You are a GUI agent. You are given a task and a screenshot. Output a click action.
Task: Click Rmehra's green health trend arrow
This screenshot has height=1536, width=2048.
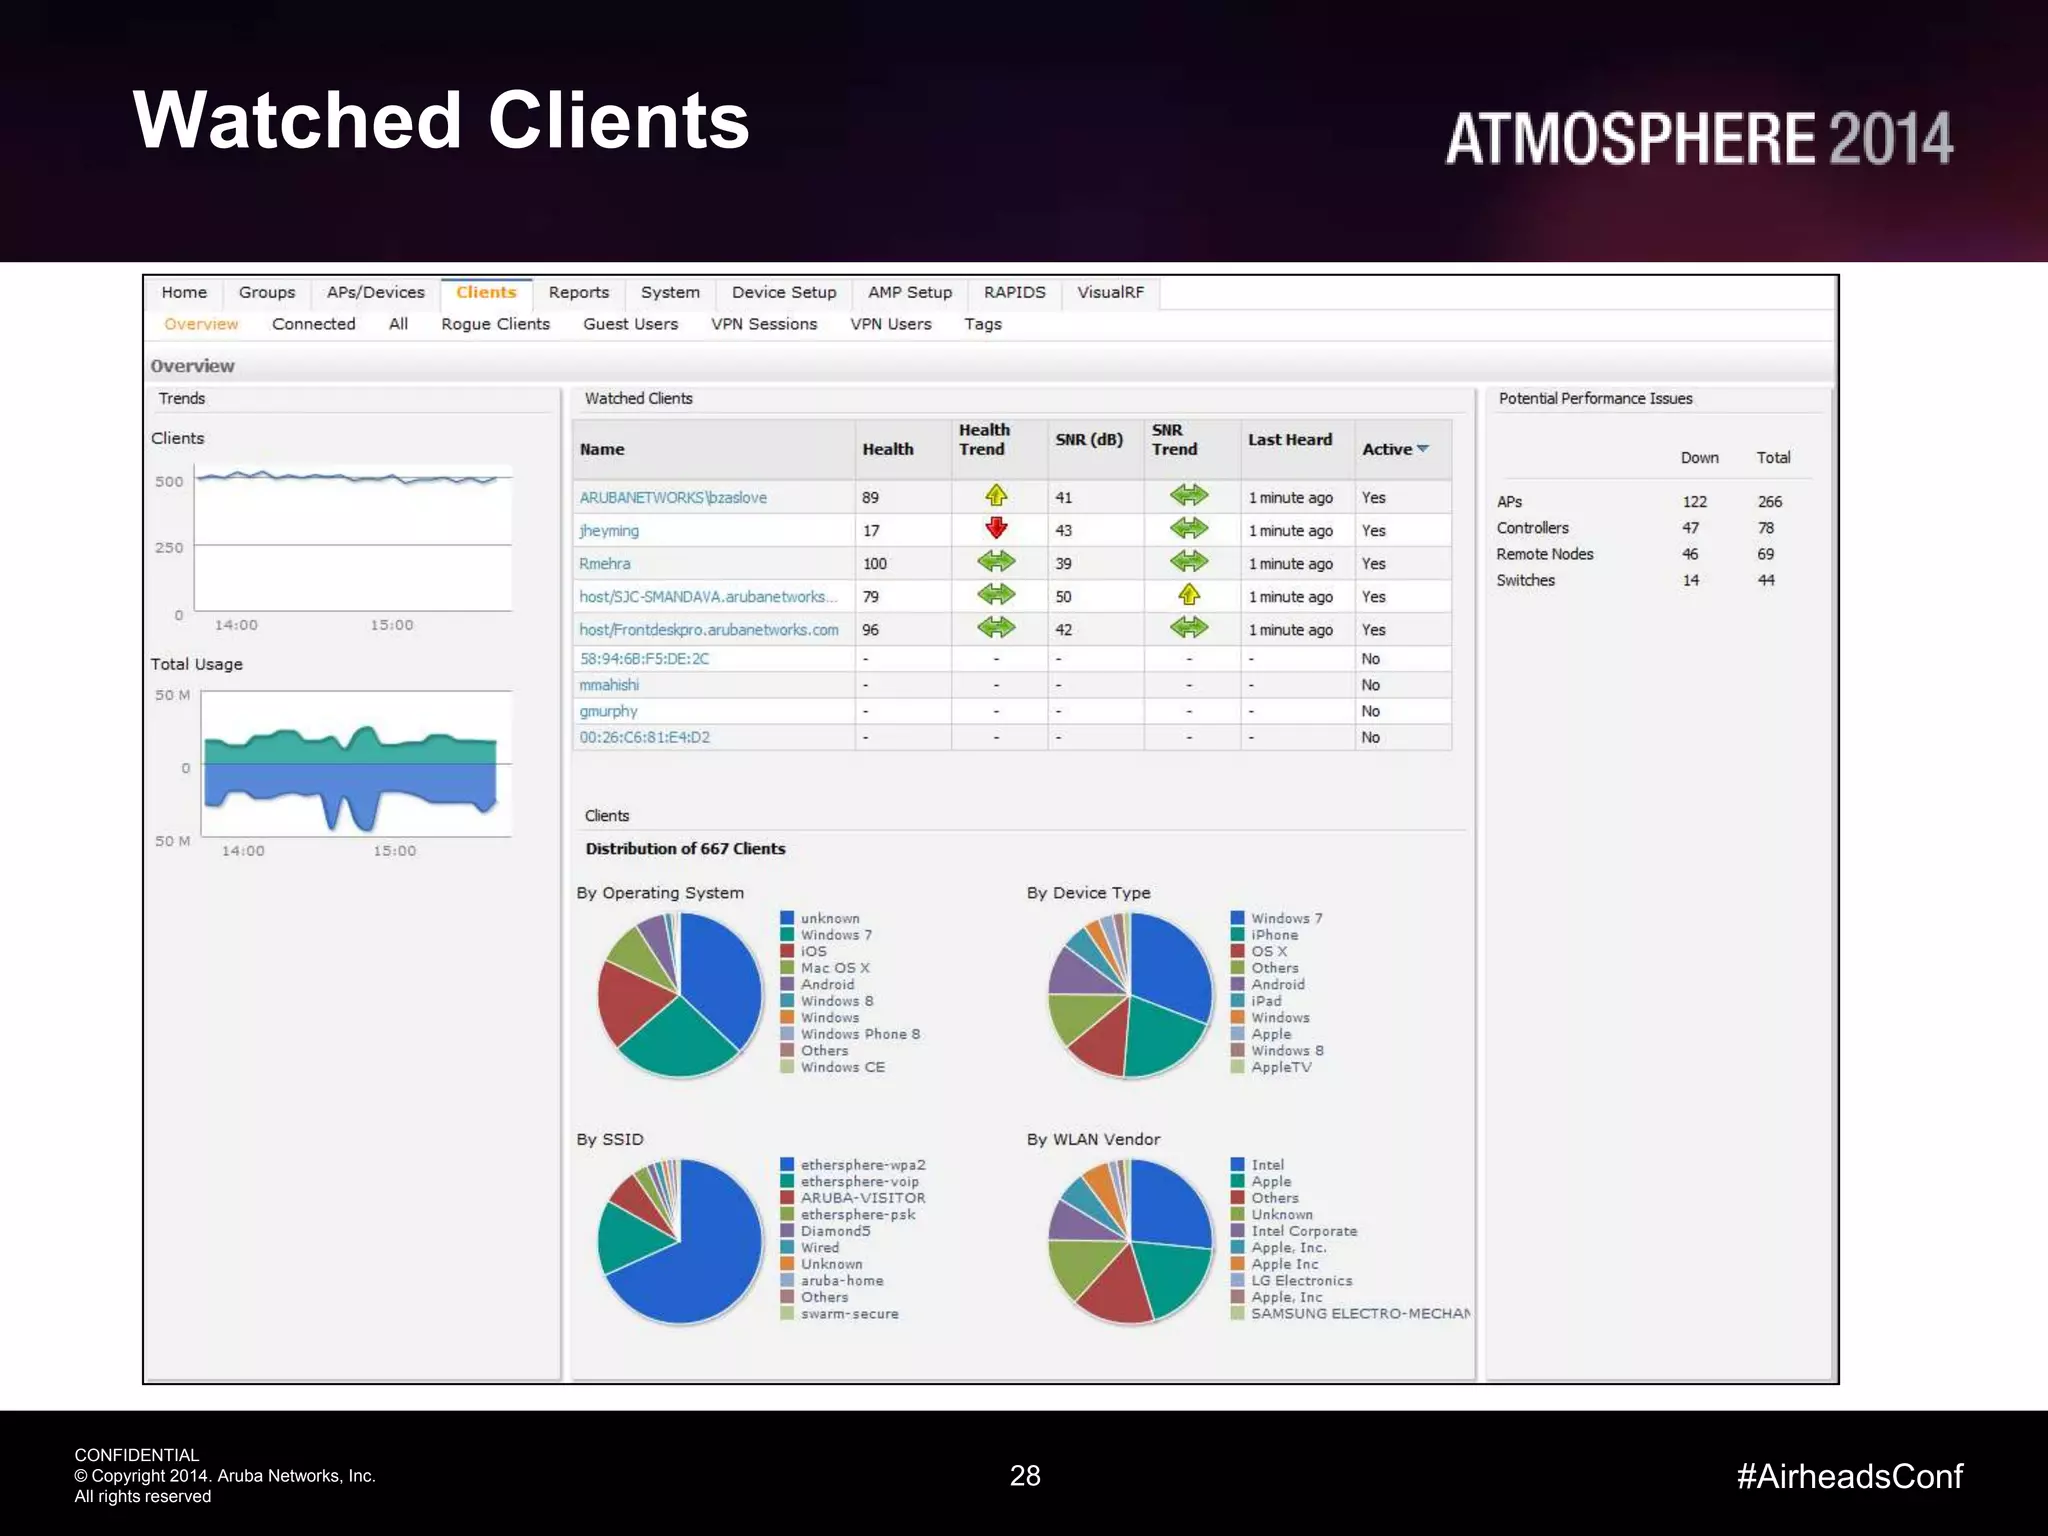coord(996,562)
